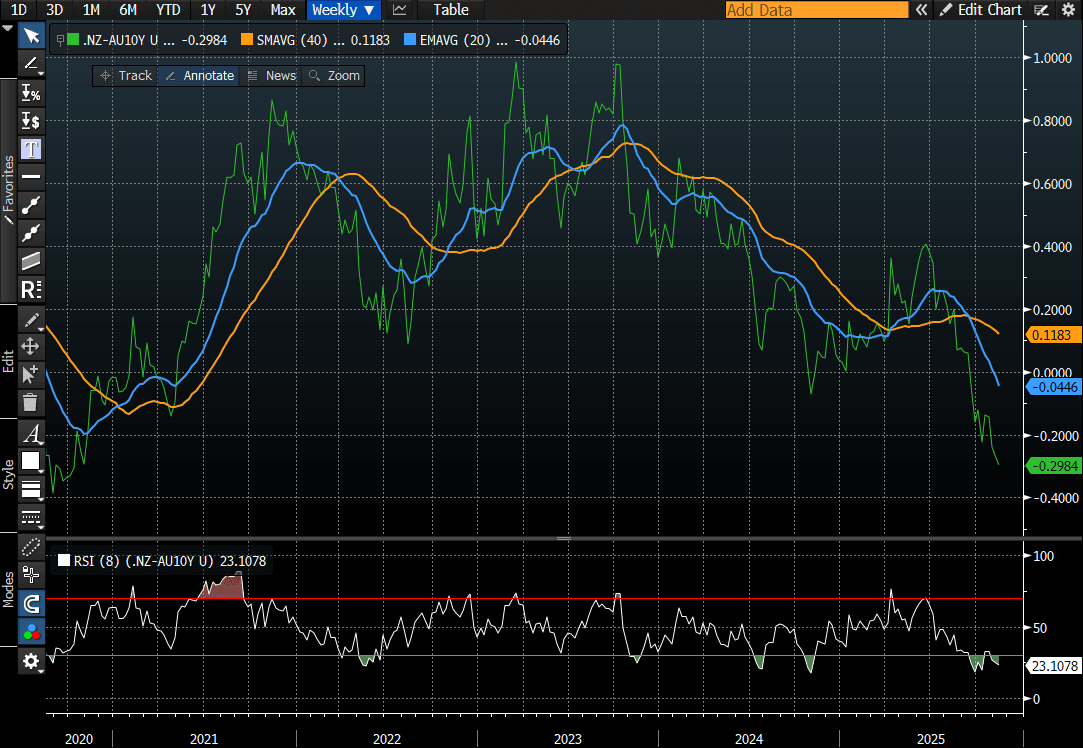Select the Text annotation tool

pyautogui.click(x=31, y=149)
